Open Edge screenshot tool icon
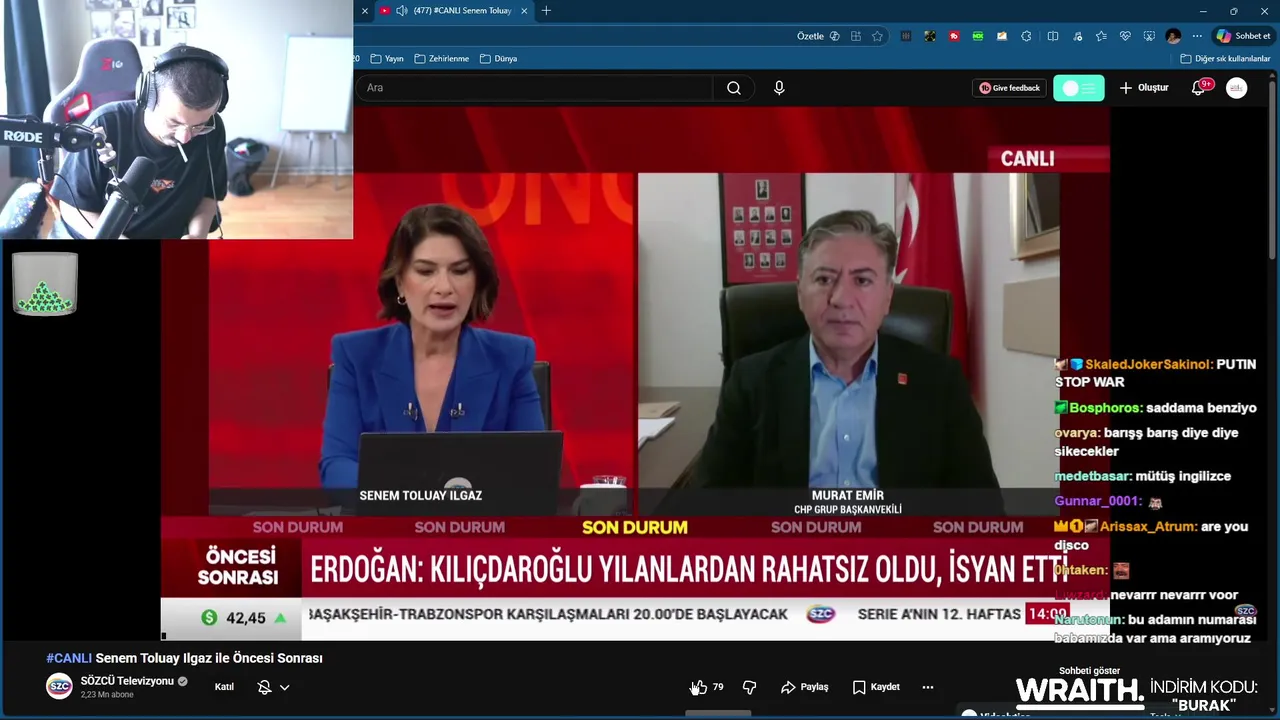 [x=1149, y=36]
